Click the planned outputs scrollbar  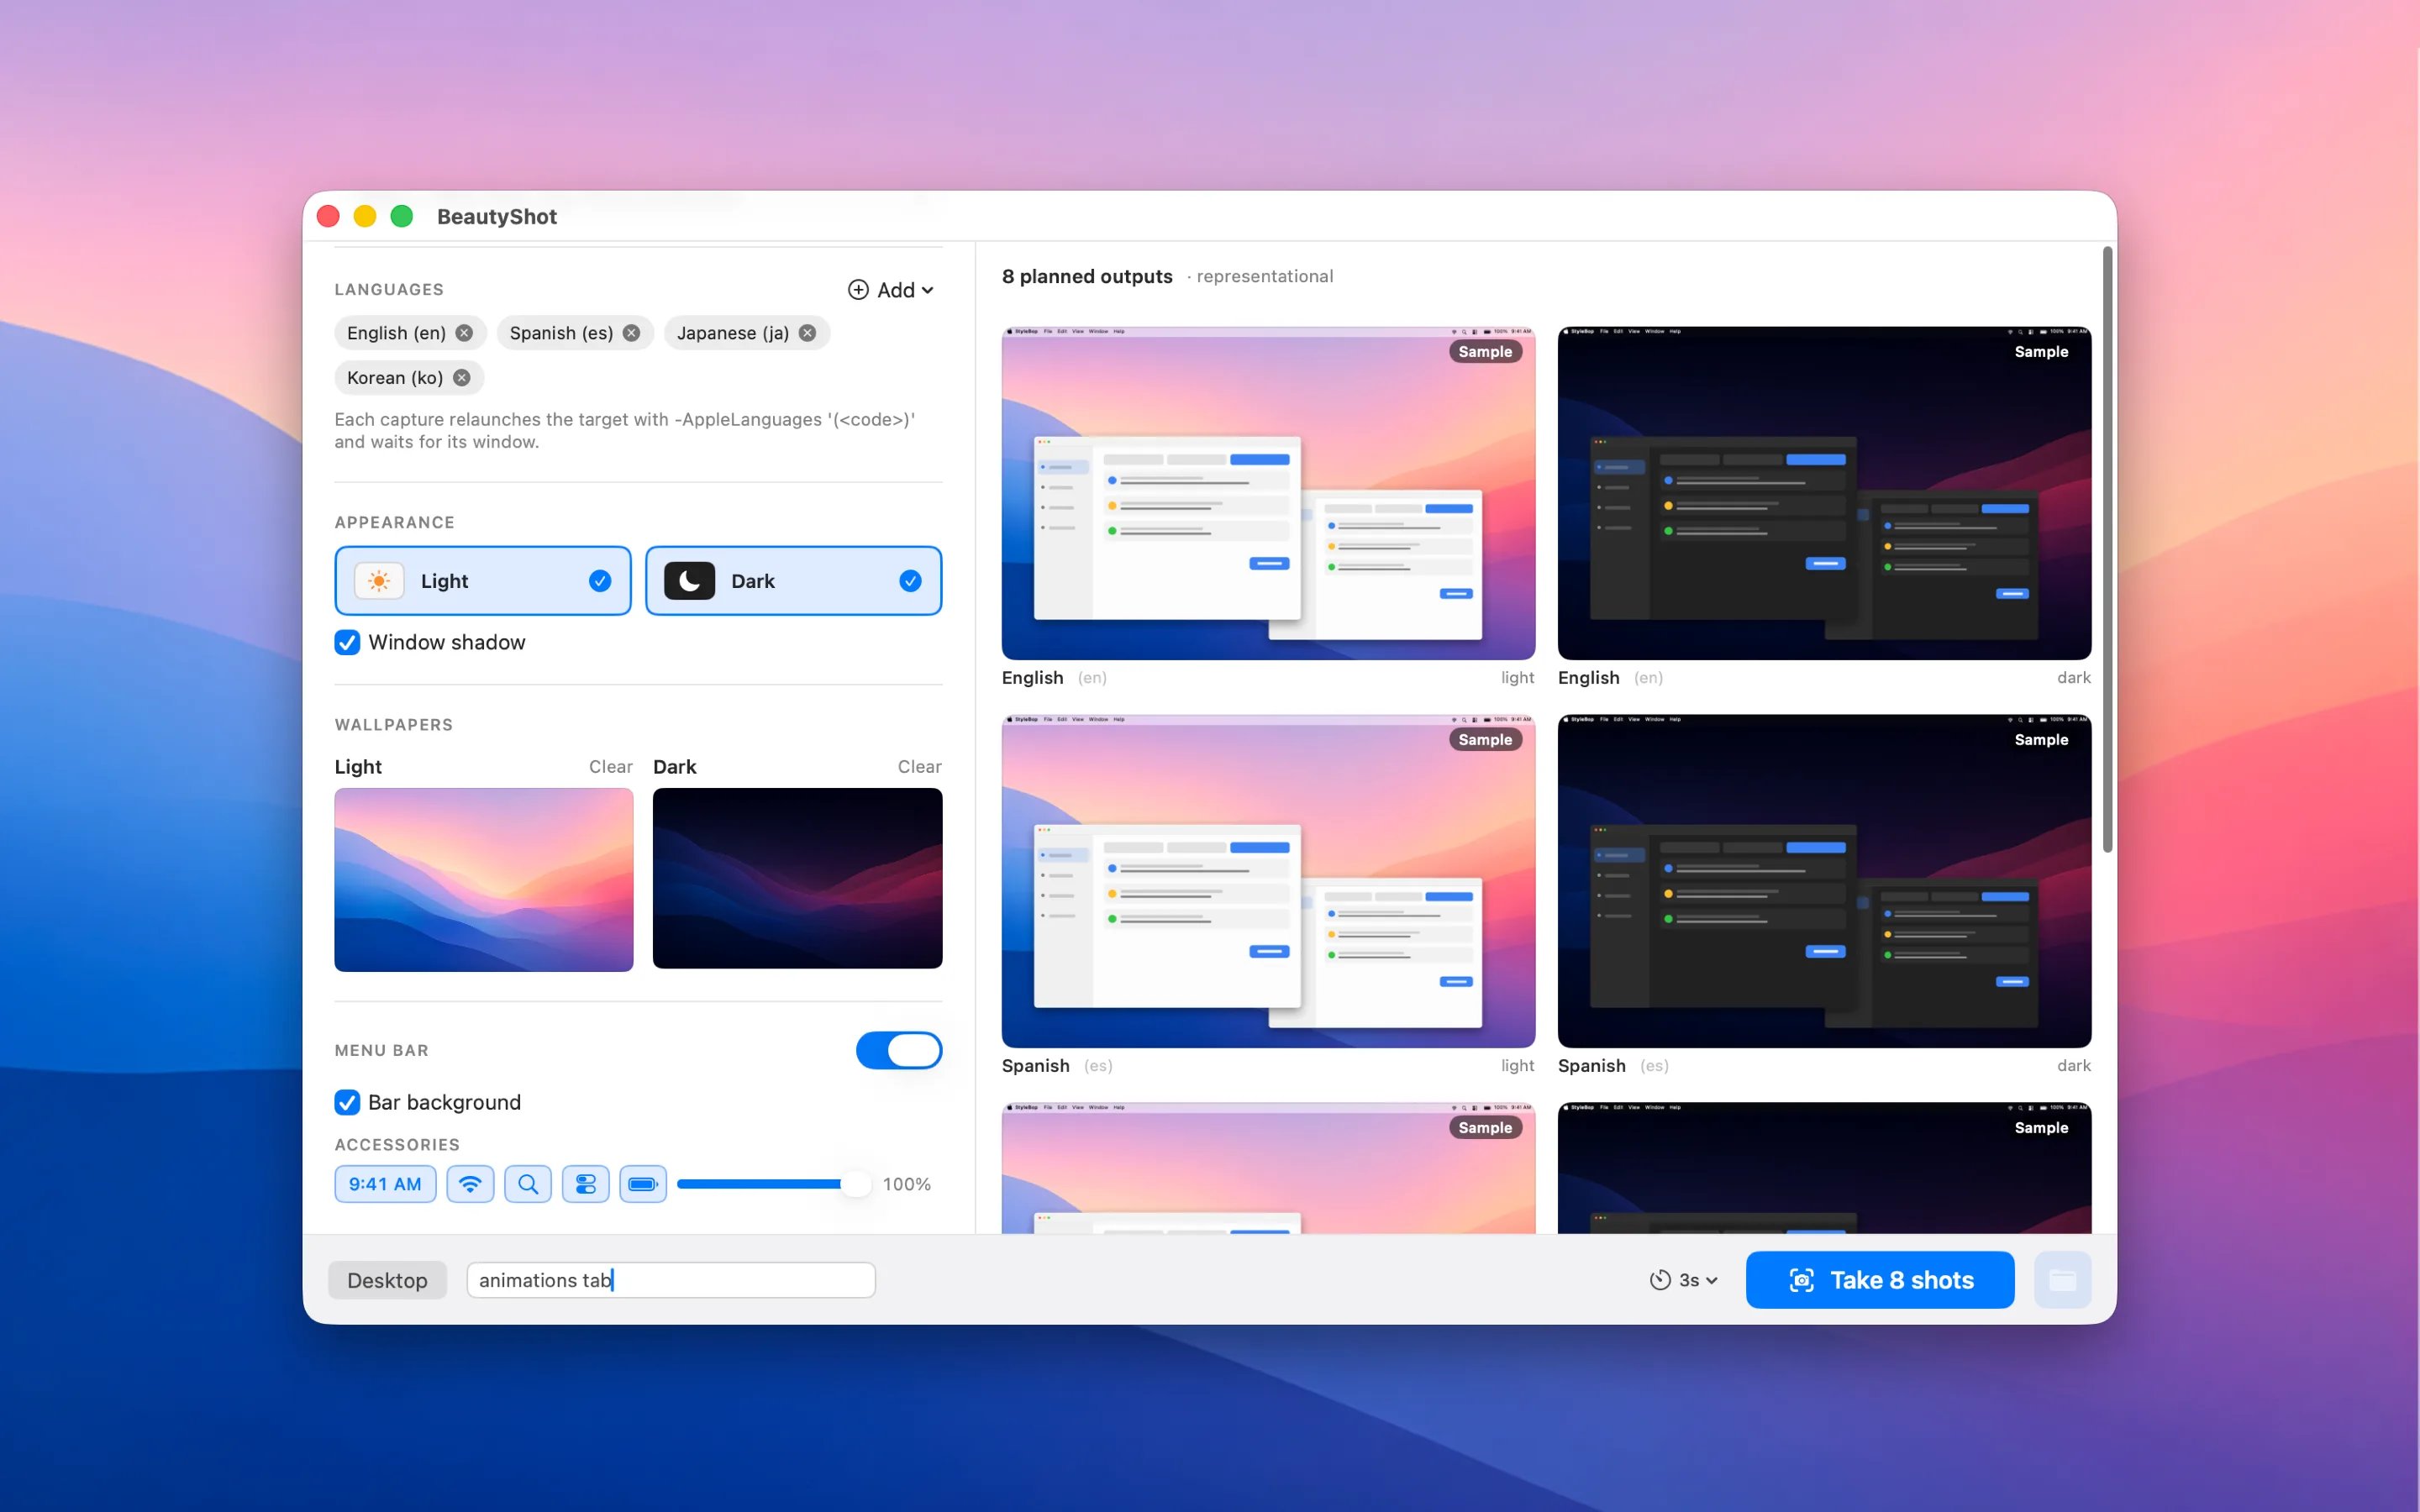(2107, 550)
